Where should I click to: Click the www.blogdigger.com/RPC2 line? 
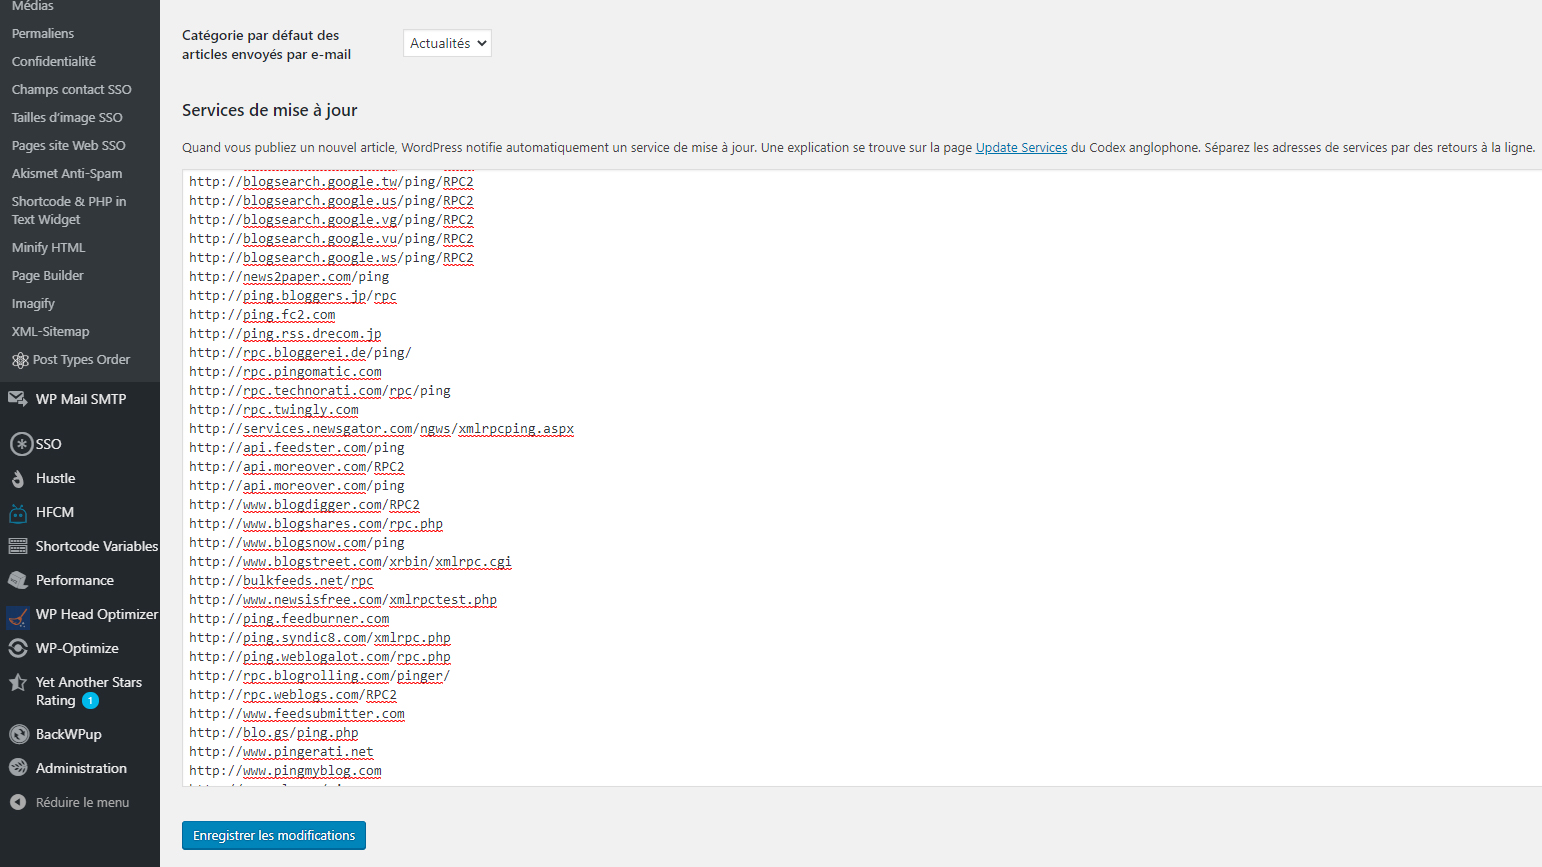[304, 505]
